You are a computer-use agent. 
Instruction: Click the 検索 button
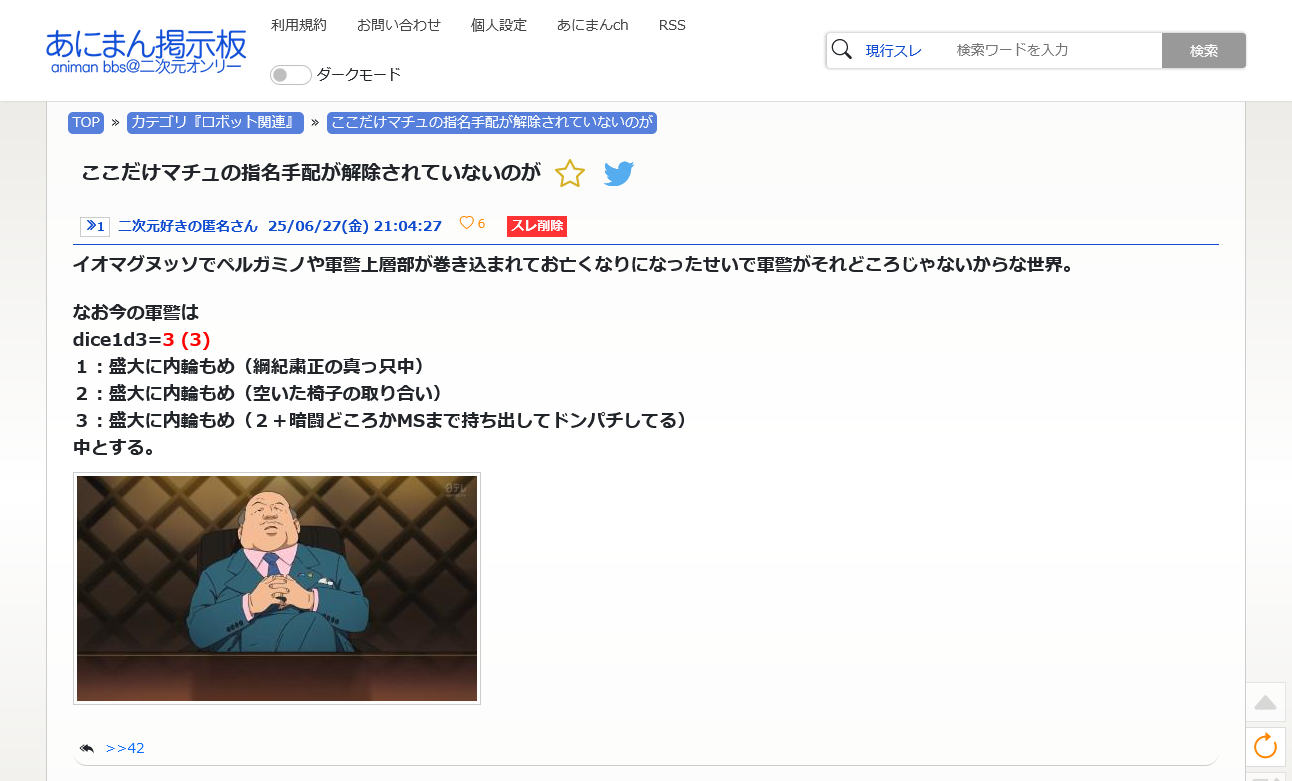pyautogui.click(x=1204, y=51)
